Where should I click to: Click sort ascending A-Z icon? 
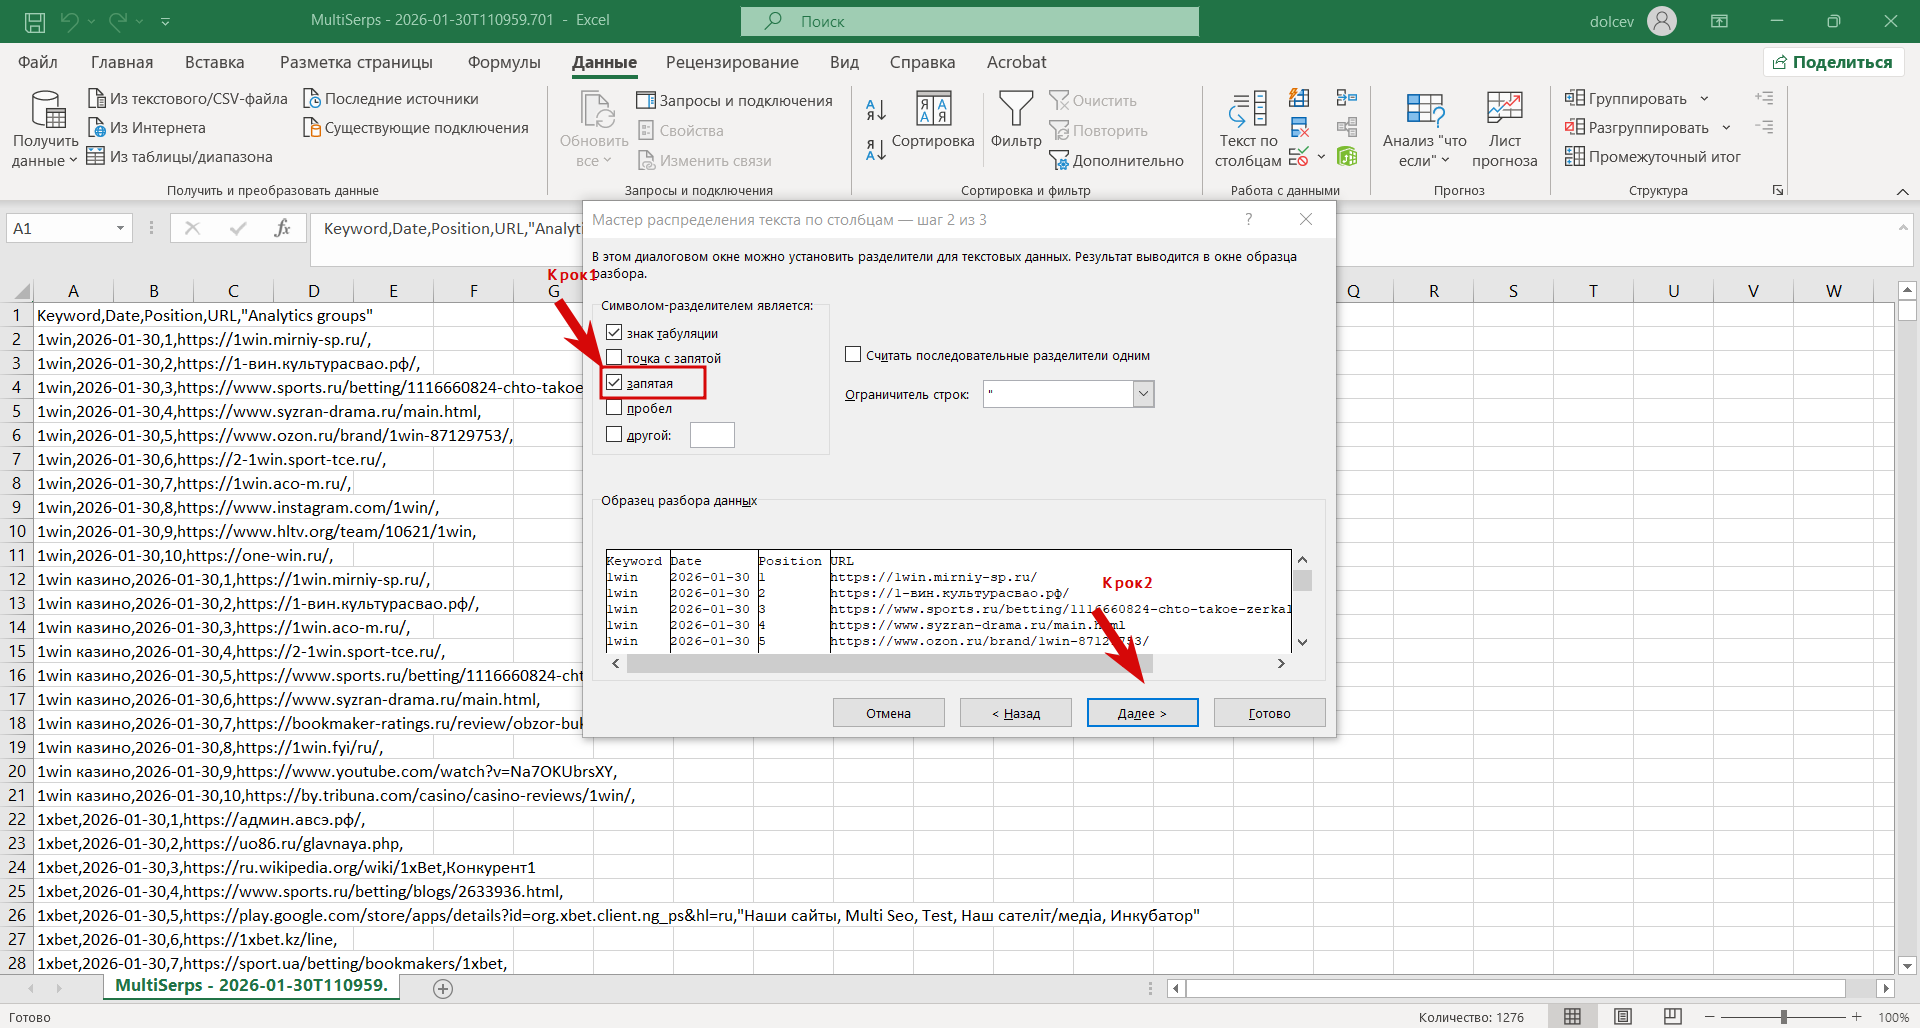pyautogui.click(x=876, y=110)
